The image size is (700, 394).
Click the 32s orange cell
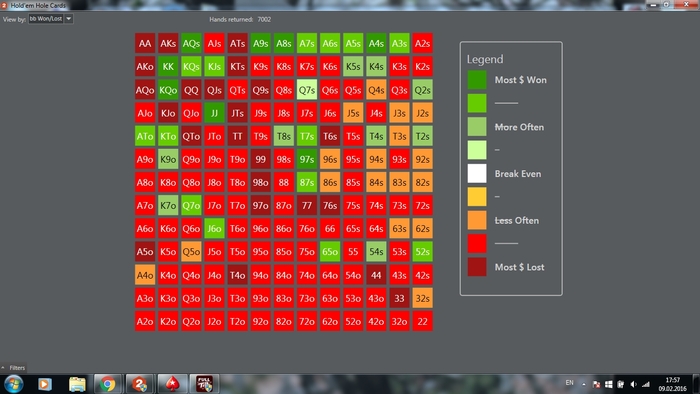(422, 298)
